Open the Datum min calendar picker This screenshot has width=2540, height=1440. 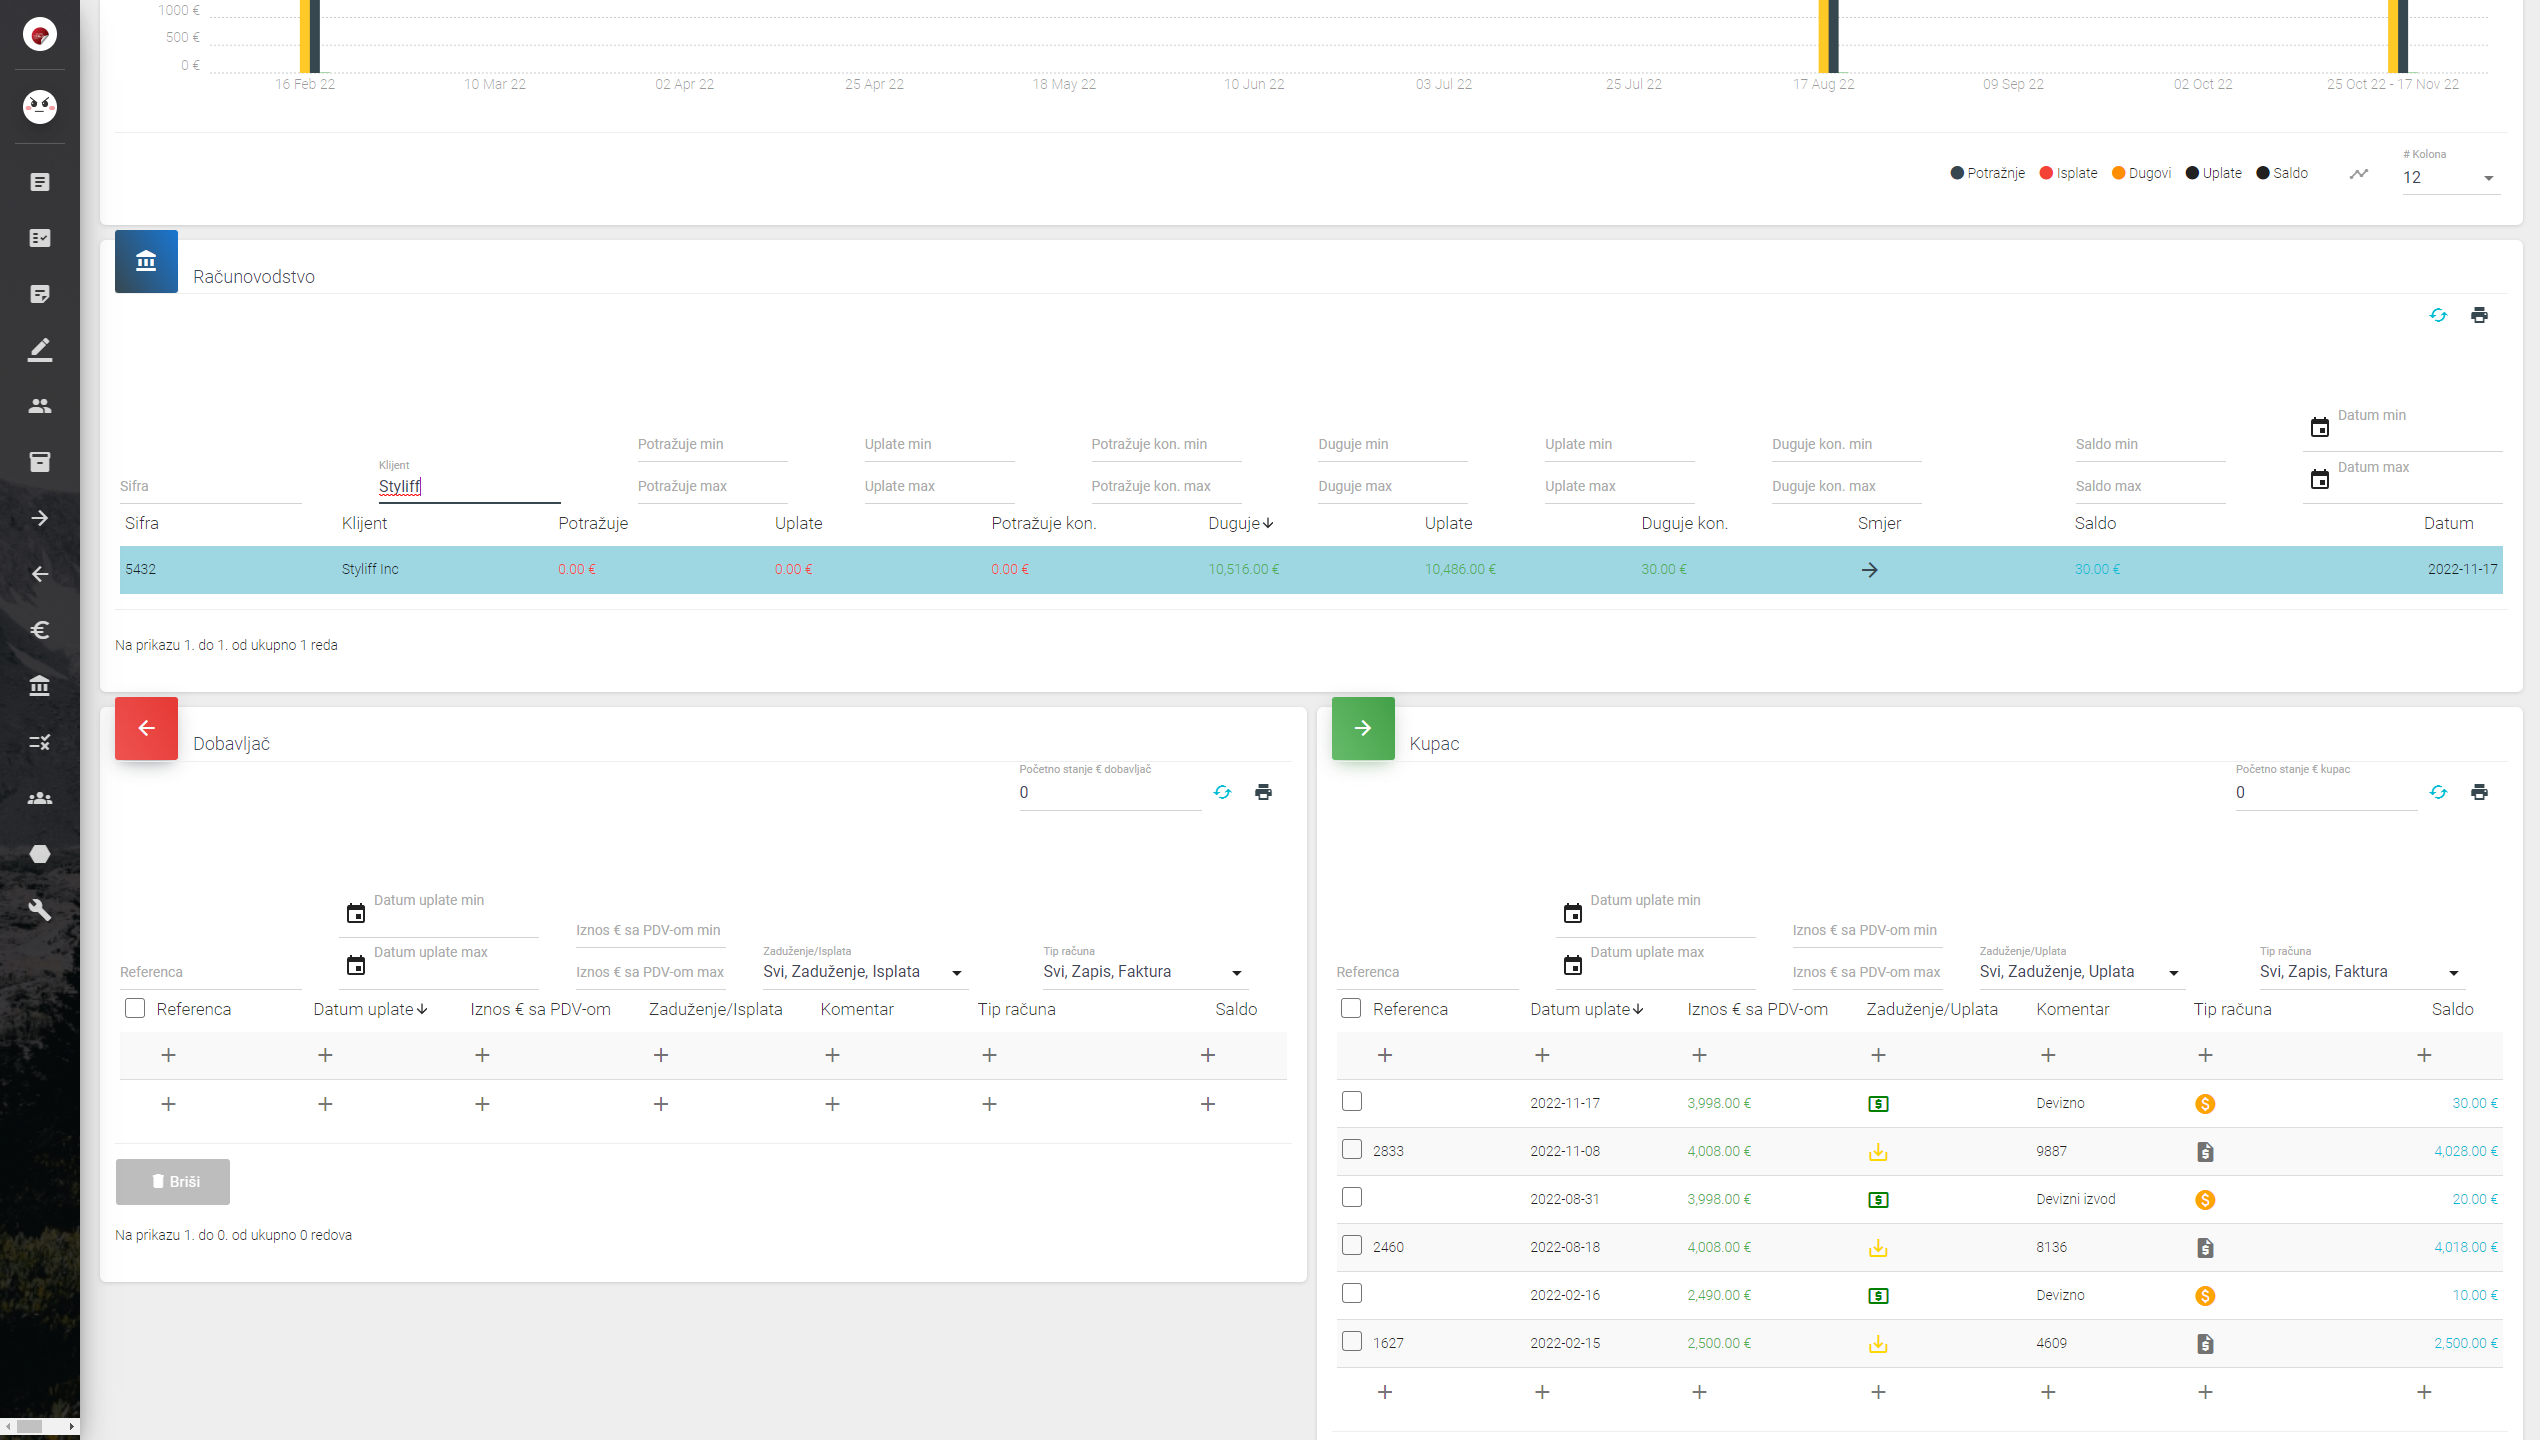pyautogui.click(x=2319, y=428)
